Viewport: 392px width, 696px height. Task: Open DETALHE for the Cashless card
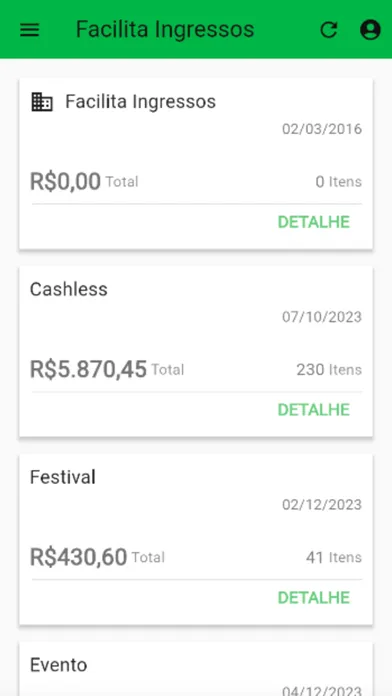[314, 410]
